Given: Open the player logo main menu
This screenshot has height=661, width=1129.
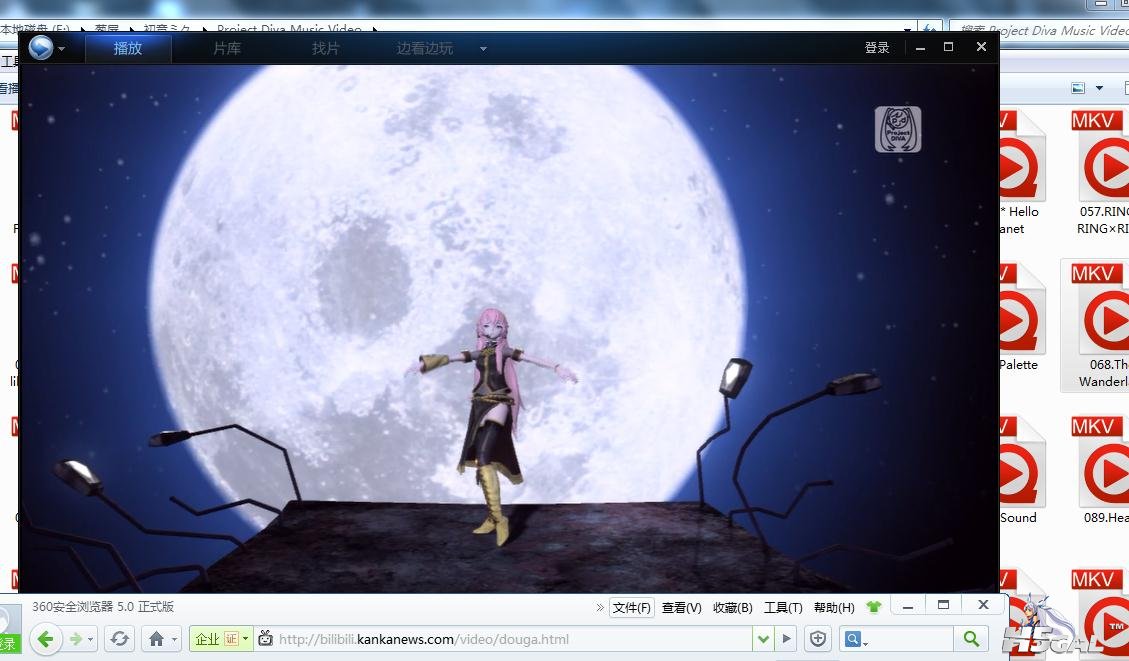Looking at the screenshot, I should tap(41, 48).
